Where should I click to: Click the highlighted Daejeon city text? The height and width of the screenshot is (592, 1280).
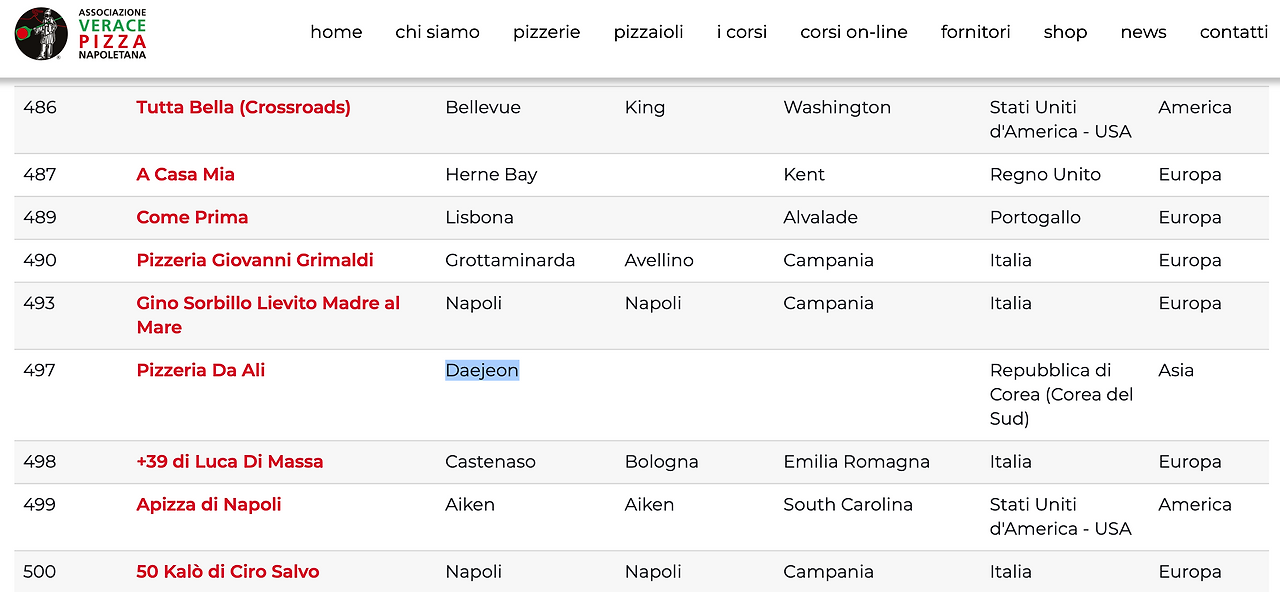pyautogui.click(x=482, y=370)
